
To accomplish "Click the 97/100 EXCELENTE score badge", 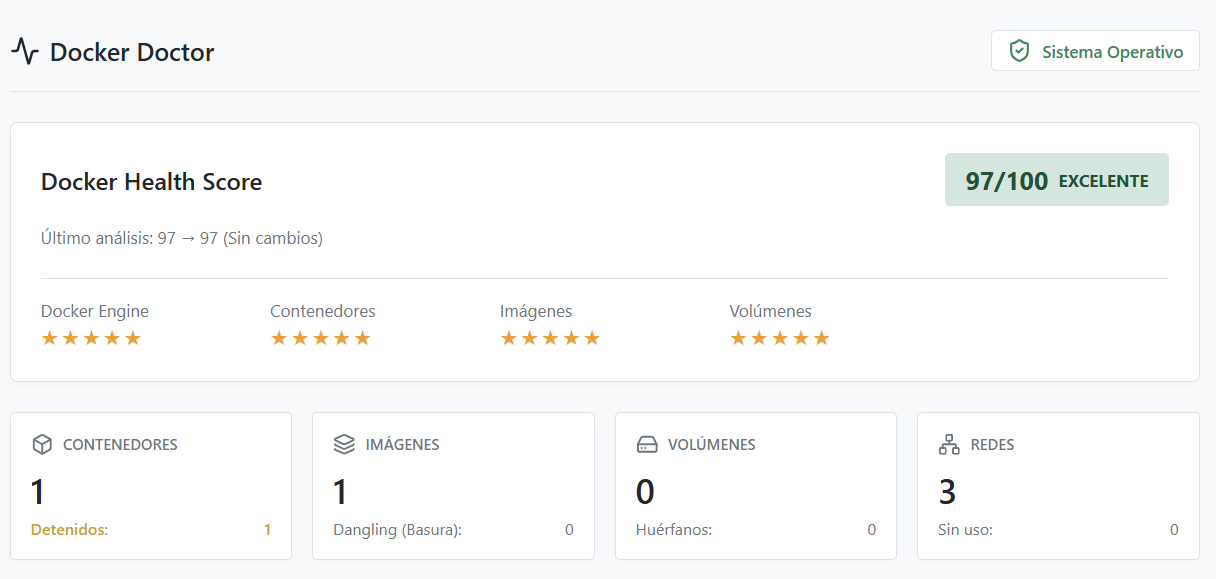I will [1057, 180].
